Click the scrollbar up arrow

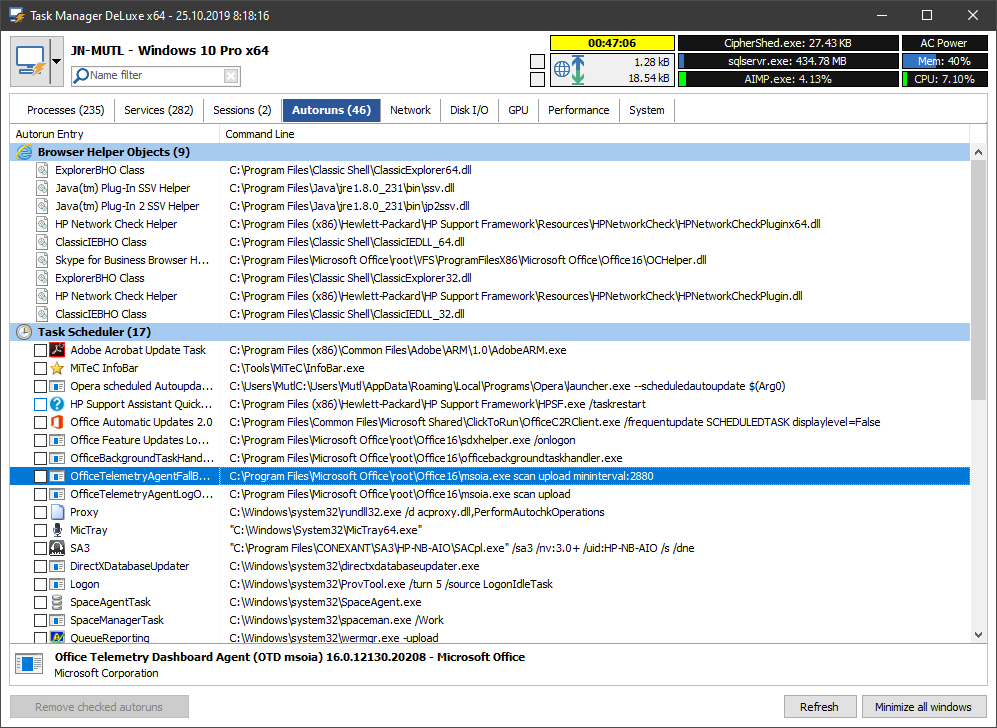pos(978,152)
